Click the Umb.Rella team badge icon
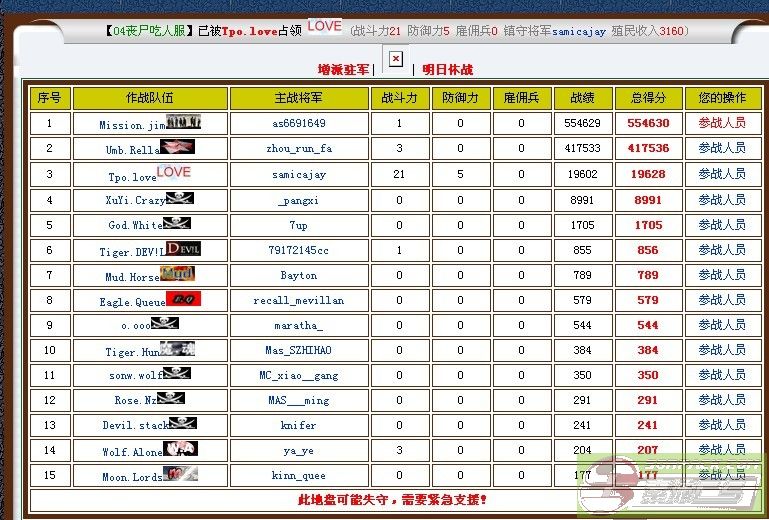The width and height of the screenshot is (769, 520). pos(177,146)
